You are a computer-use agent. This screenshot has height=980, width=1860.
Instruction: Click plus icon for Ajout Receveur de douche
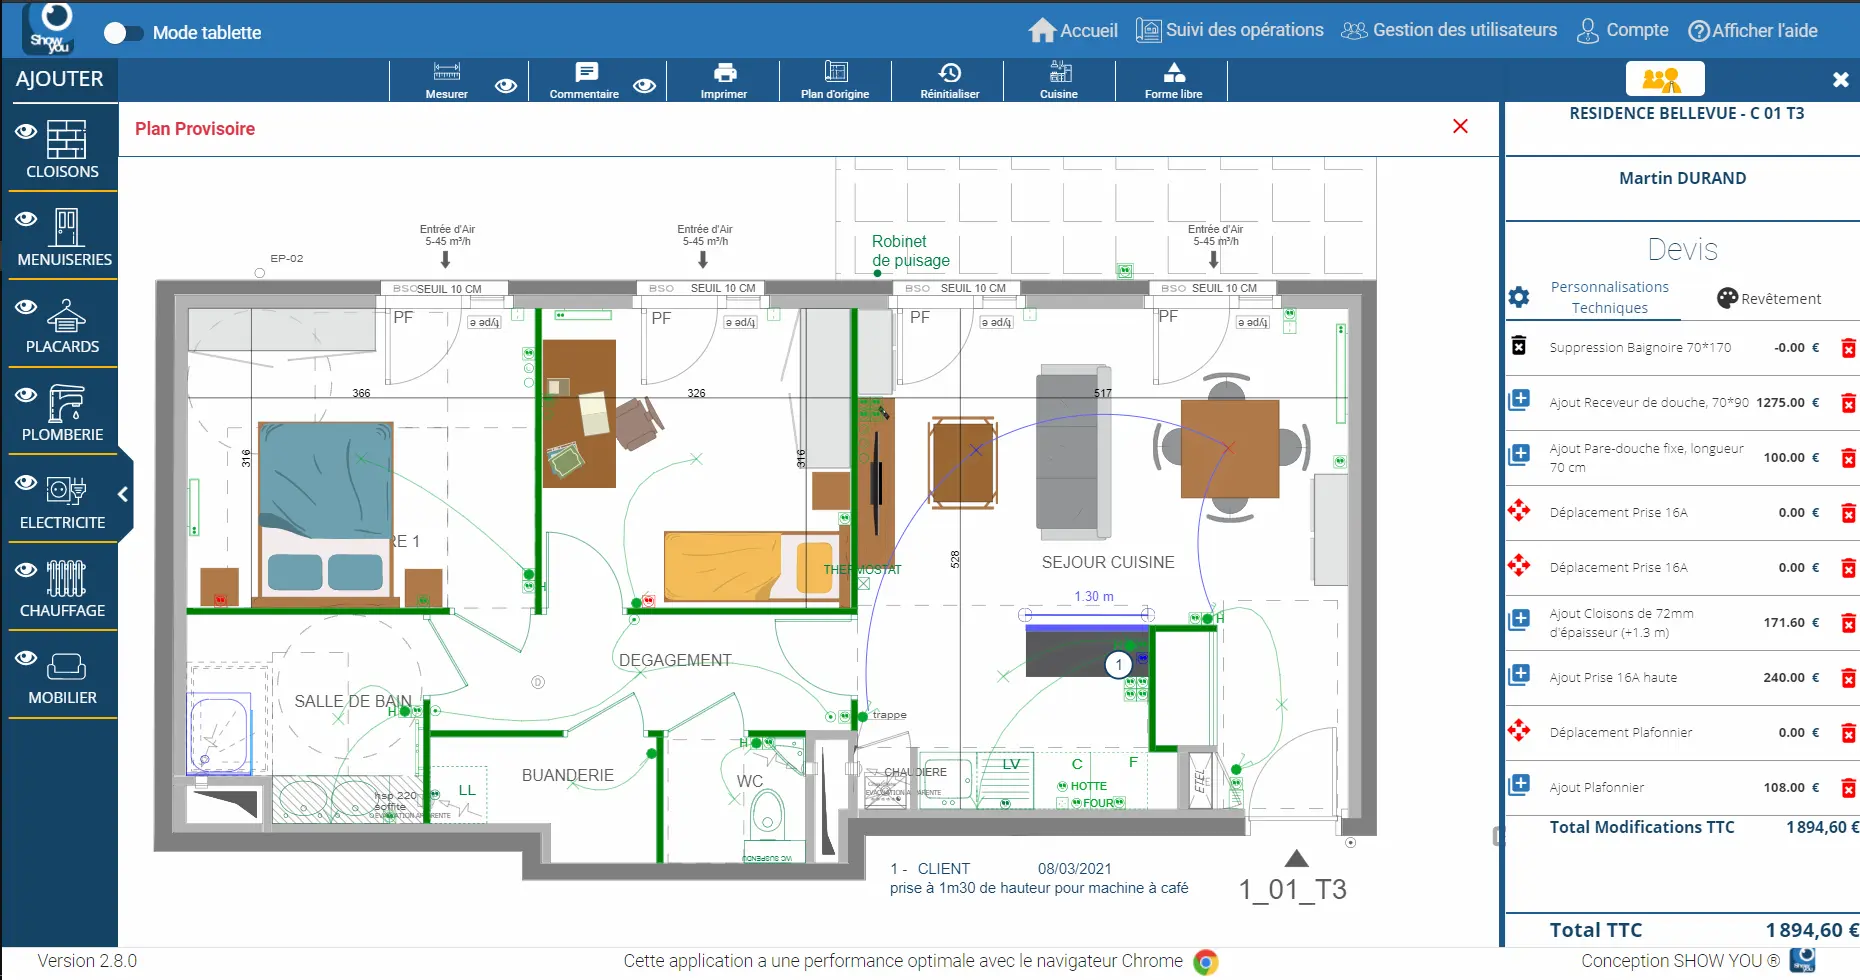point(1519,400)
